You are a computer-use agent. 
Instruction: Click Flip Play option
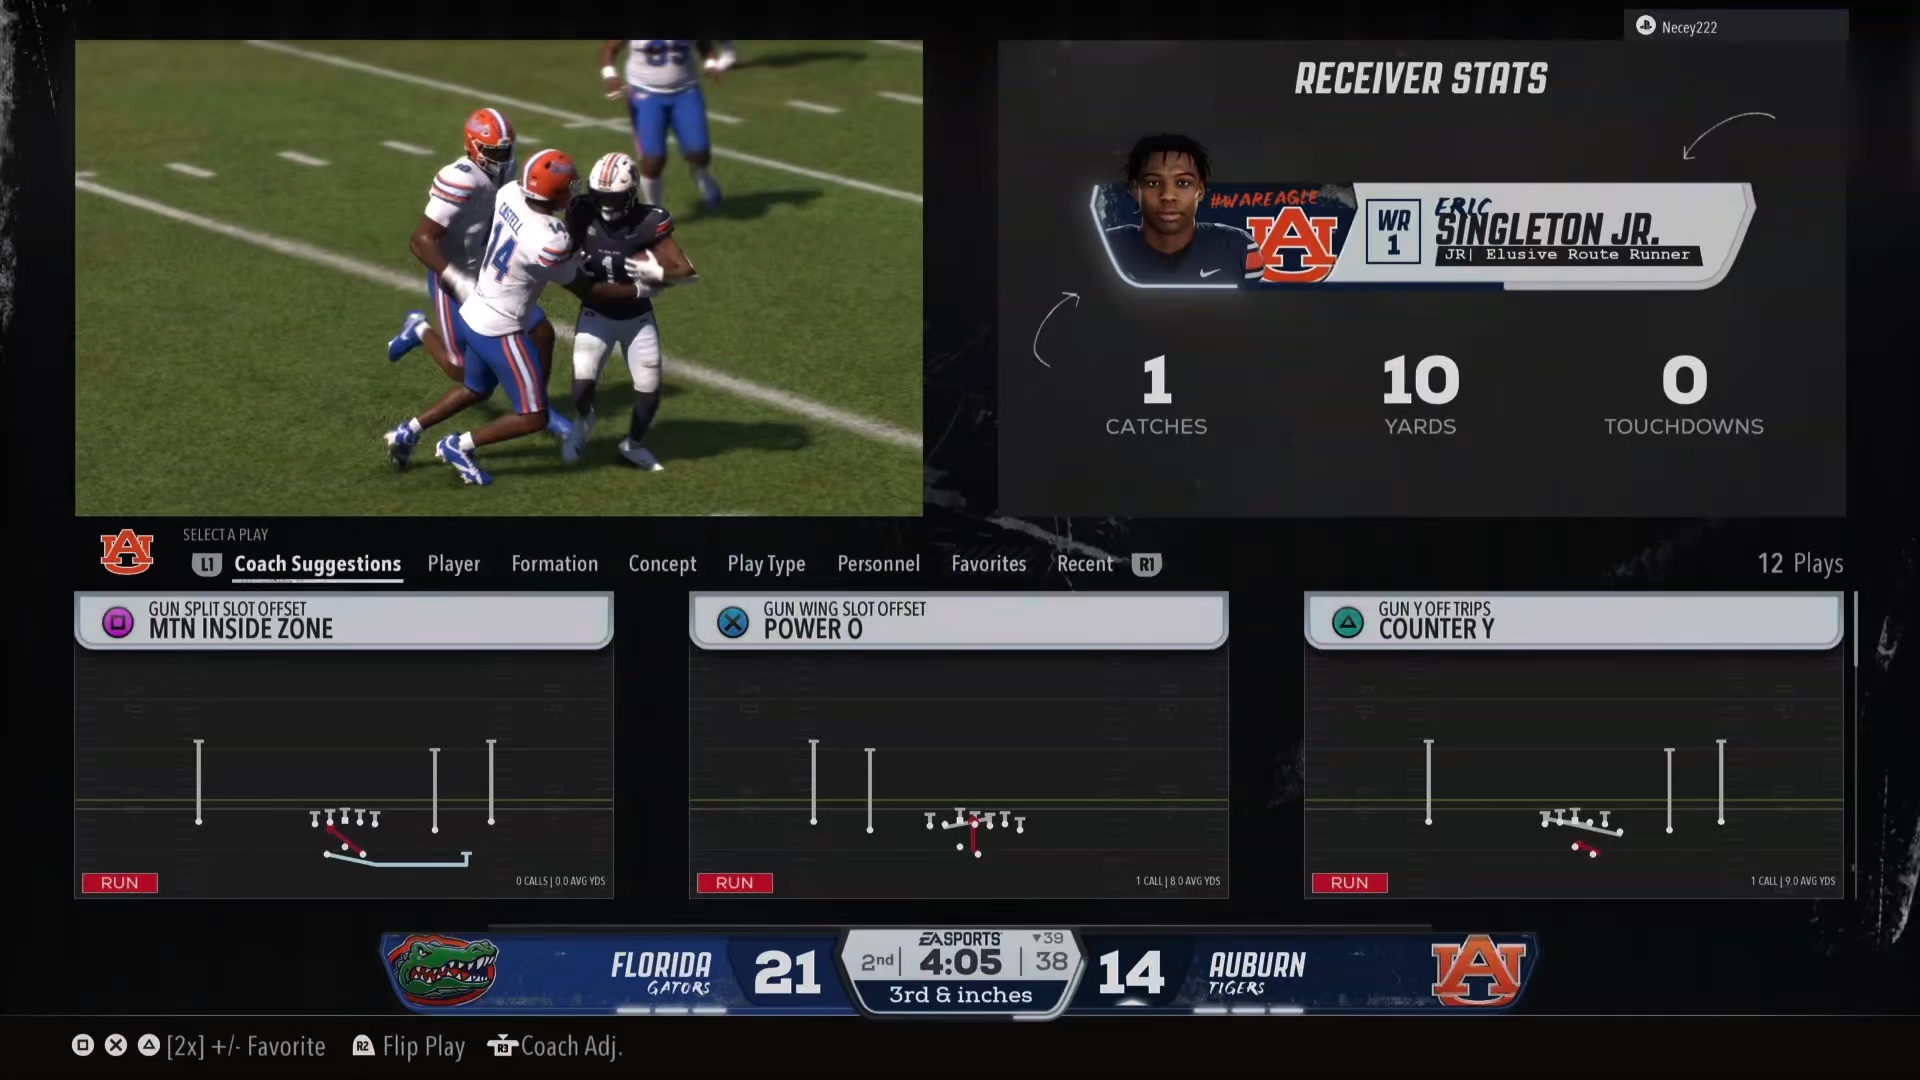pyautogui.click(x=424, y=1046)
